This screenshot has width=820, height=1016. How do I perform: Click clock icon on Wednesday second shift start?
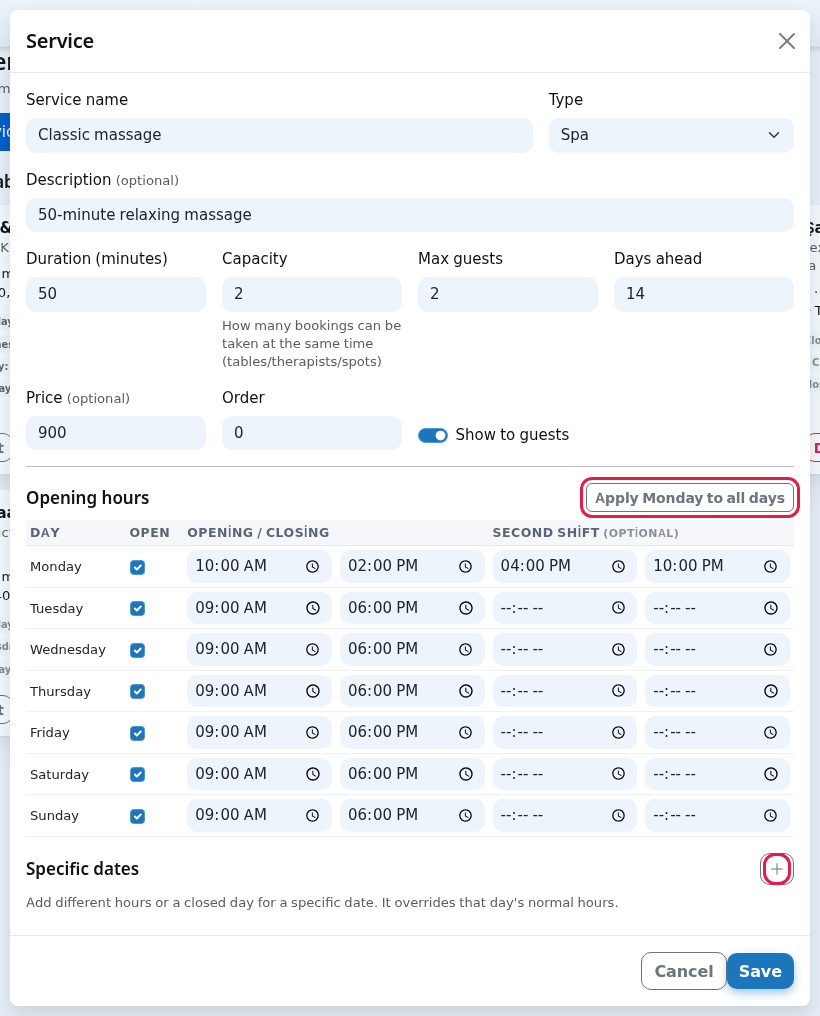tap(618, 649)
